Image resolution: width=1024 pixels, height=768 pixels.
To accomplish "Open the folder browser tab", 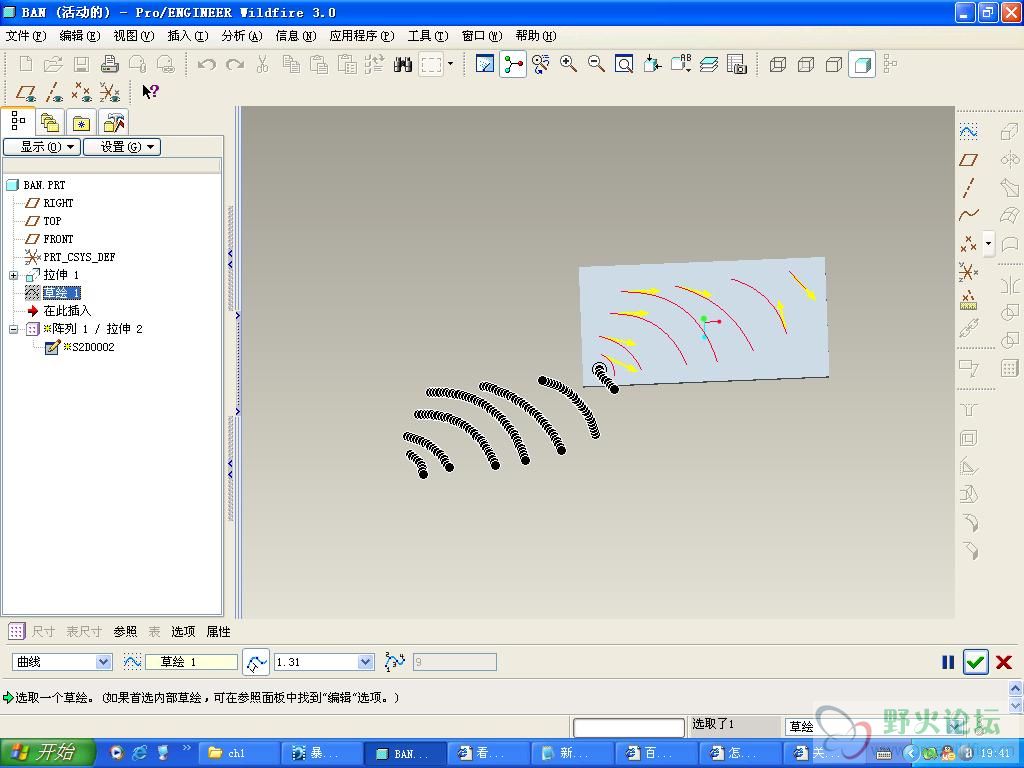I will [x=50, y=122].
